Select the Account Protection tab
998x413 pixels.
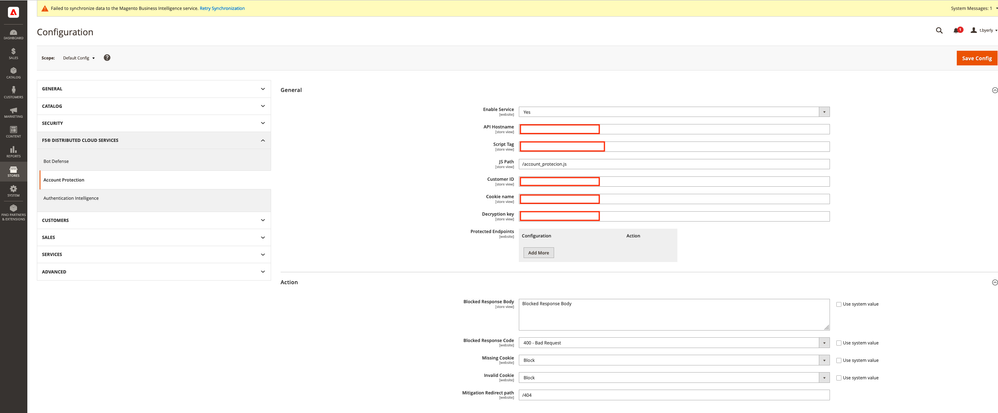[154, 180]
